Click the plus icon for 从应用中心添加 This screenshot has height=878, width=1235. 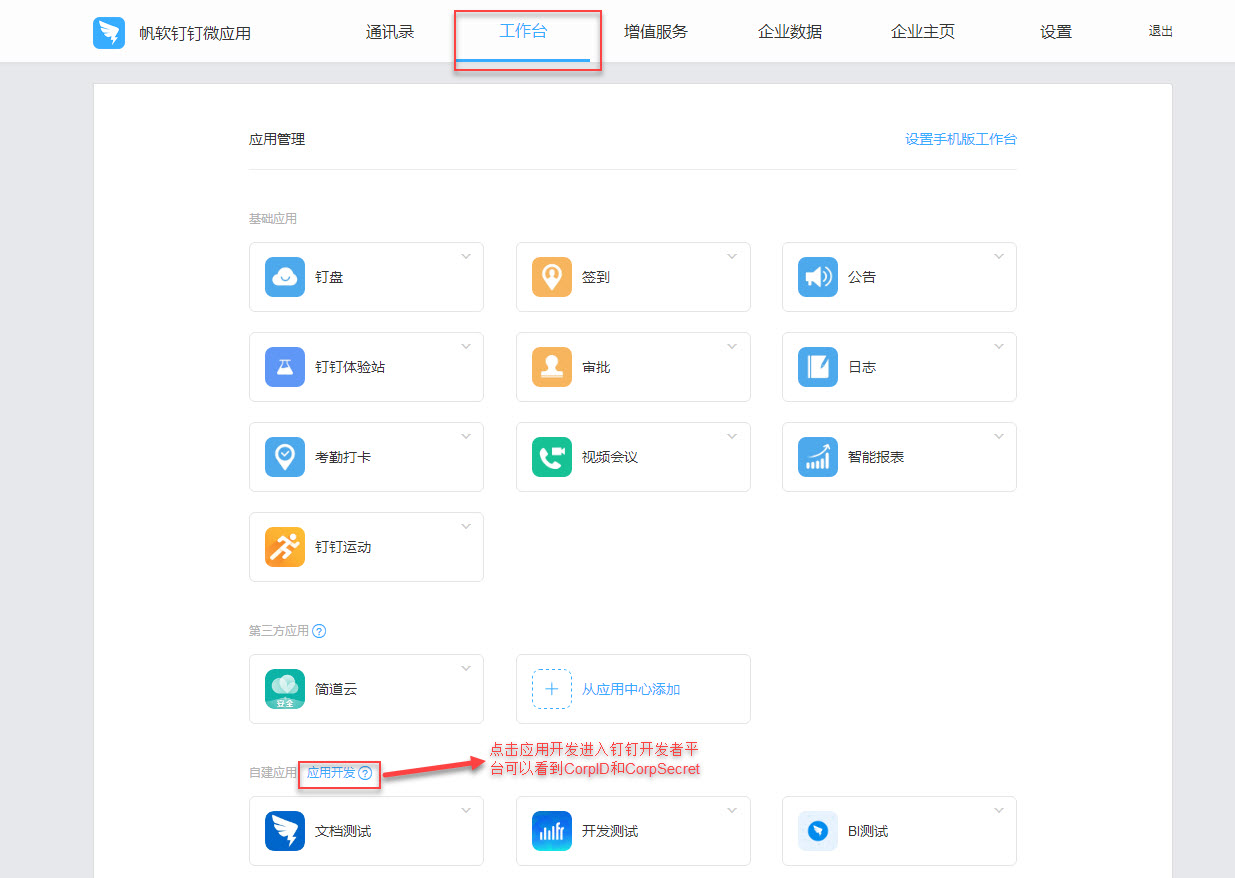552,689
